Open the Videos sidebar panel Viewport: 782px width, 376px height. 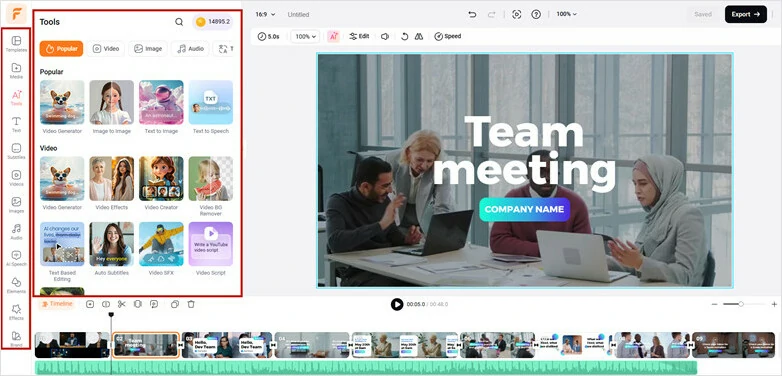tap(16, 178)
